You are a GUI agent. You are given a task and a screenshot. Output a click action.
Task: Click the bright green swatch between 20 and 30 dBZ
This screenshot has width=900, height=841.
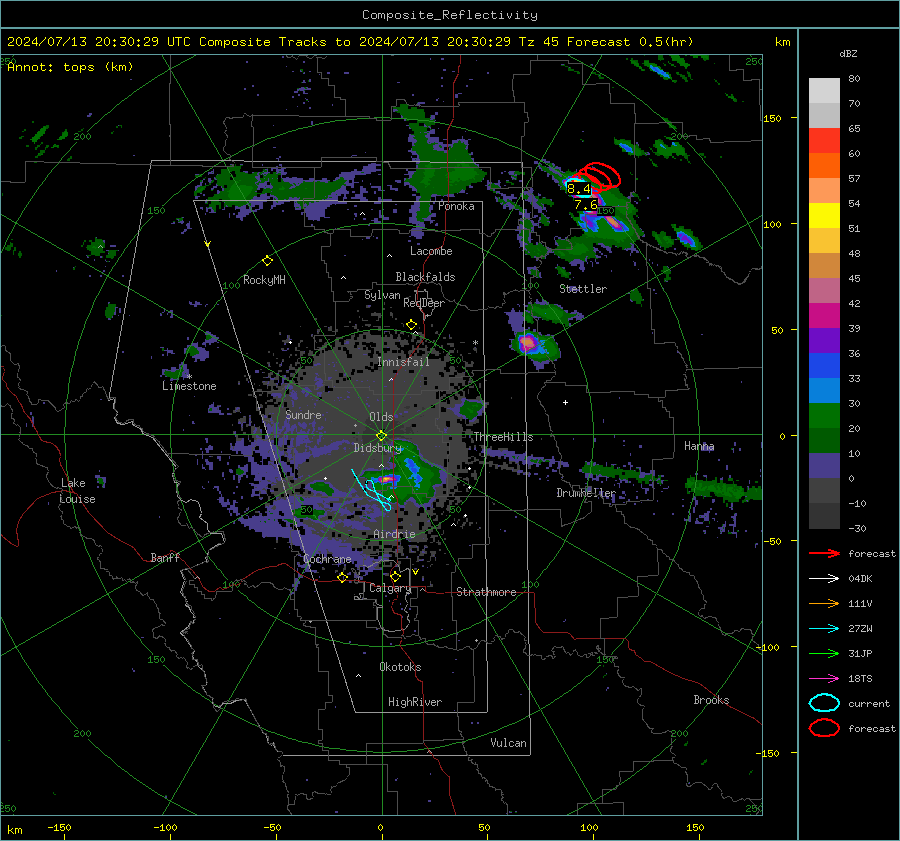pos(824,416)
